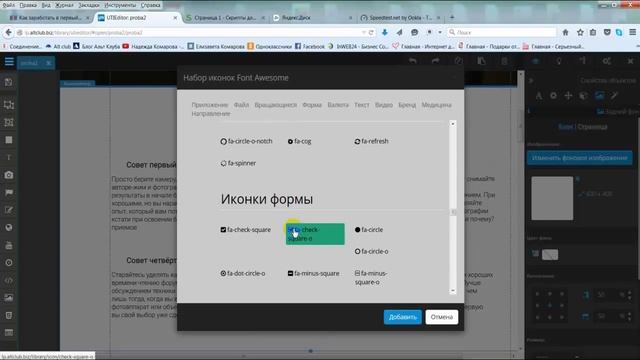The image size is (640, 360).
Task: Choose the fa-circle-o-notch icon option
Action: coord(246,141)
